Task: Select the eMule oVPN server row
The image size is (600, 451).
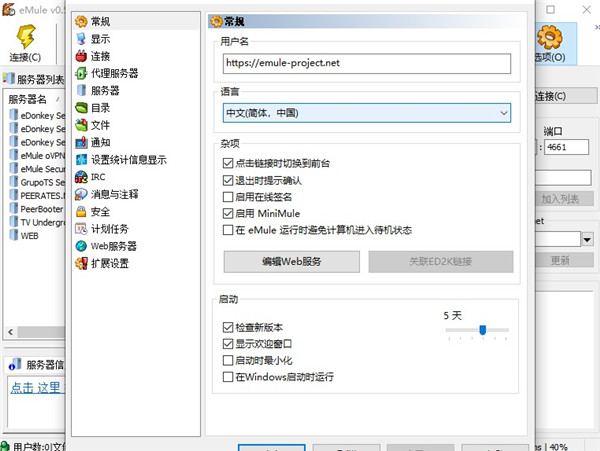Action: (x=37, y=155)
